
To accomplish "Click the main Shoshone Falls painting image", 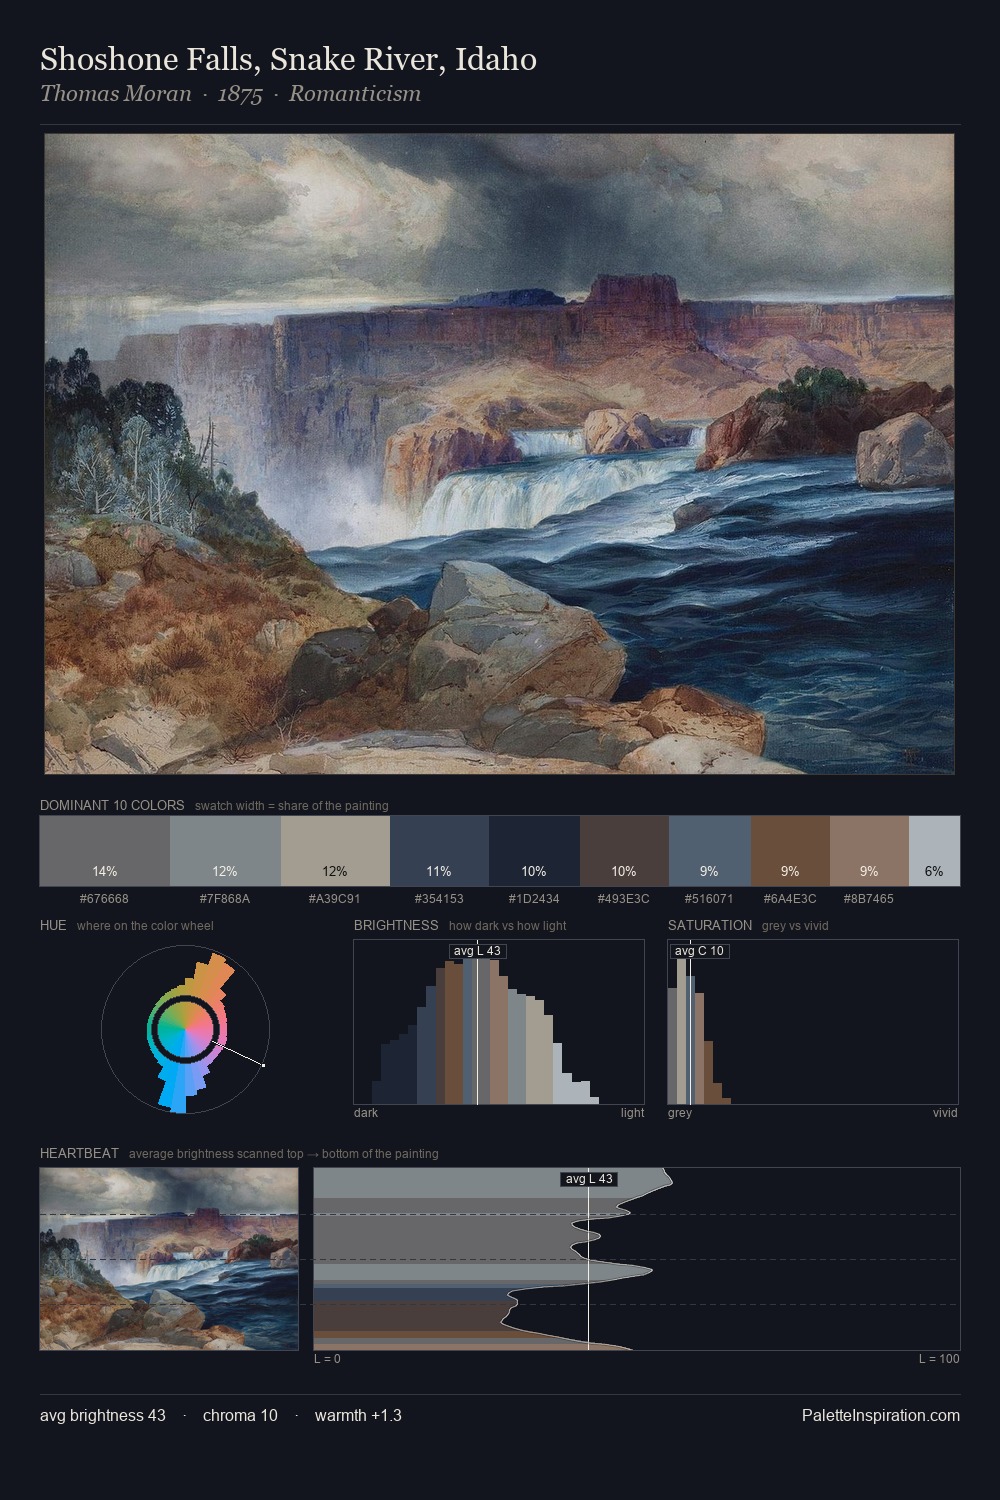I will click(x=499, y=454).
